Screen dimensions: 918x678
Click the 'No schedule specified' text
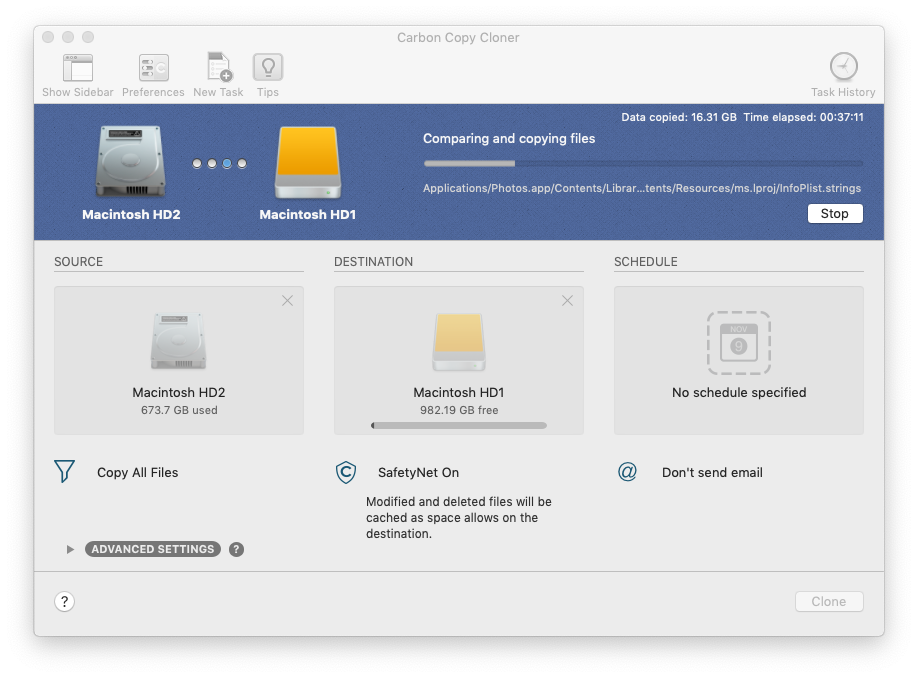pos(739,392)
